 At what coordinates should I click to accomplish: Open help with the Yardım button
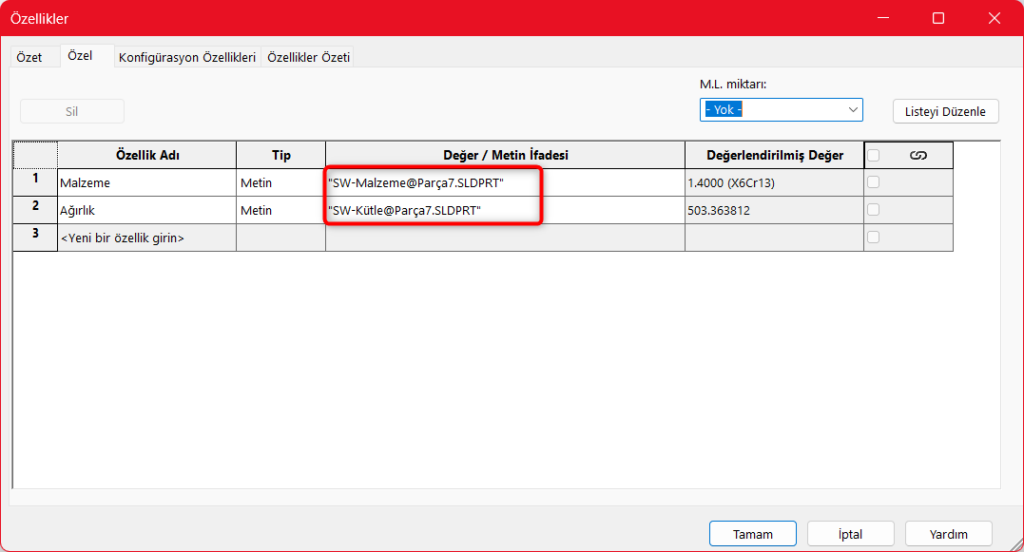(948, 534)
